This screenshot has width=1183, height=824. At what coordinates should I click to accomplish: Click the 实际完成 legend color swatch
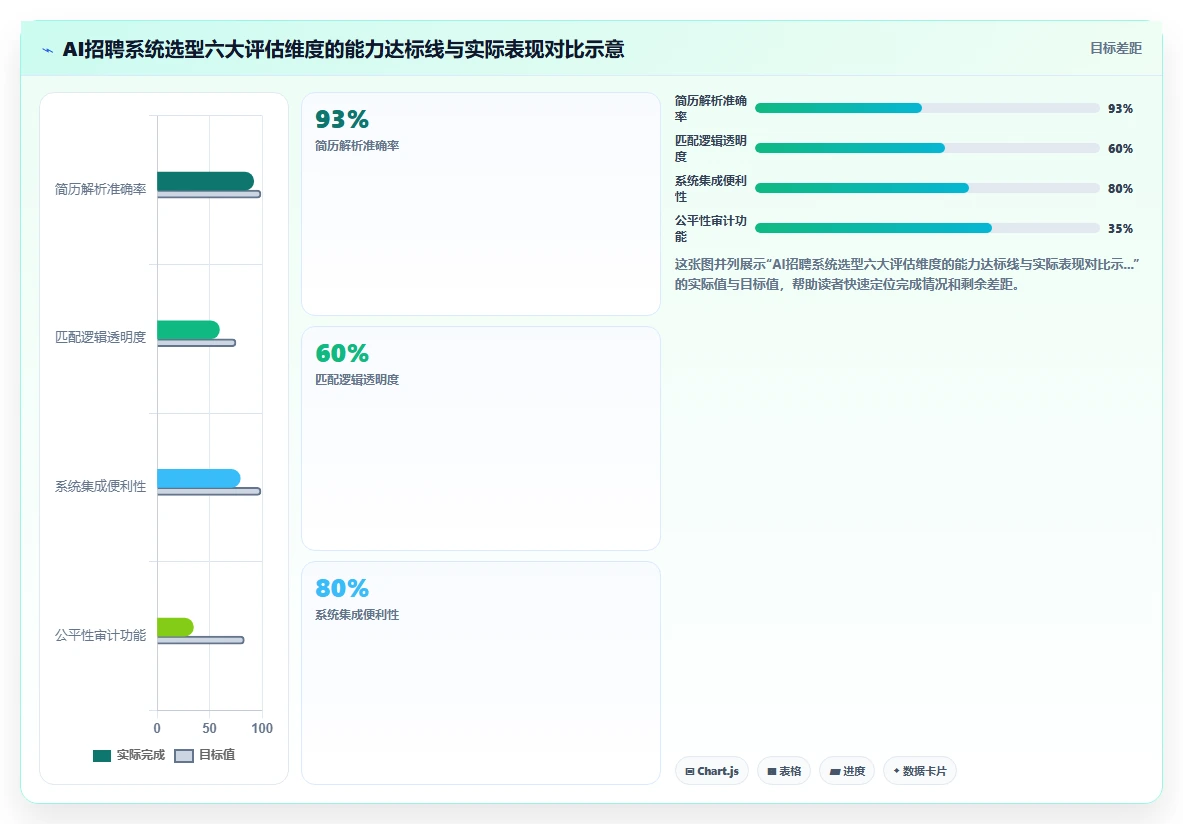pyautogui.click(x=102, y=756)
